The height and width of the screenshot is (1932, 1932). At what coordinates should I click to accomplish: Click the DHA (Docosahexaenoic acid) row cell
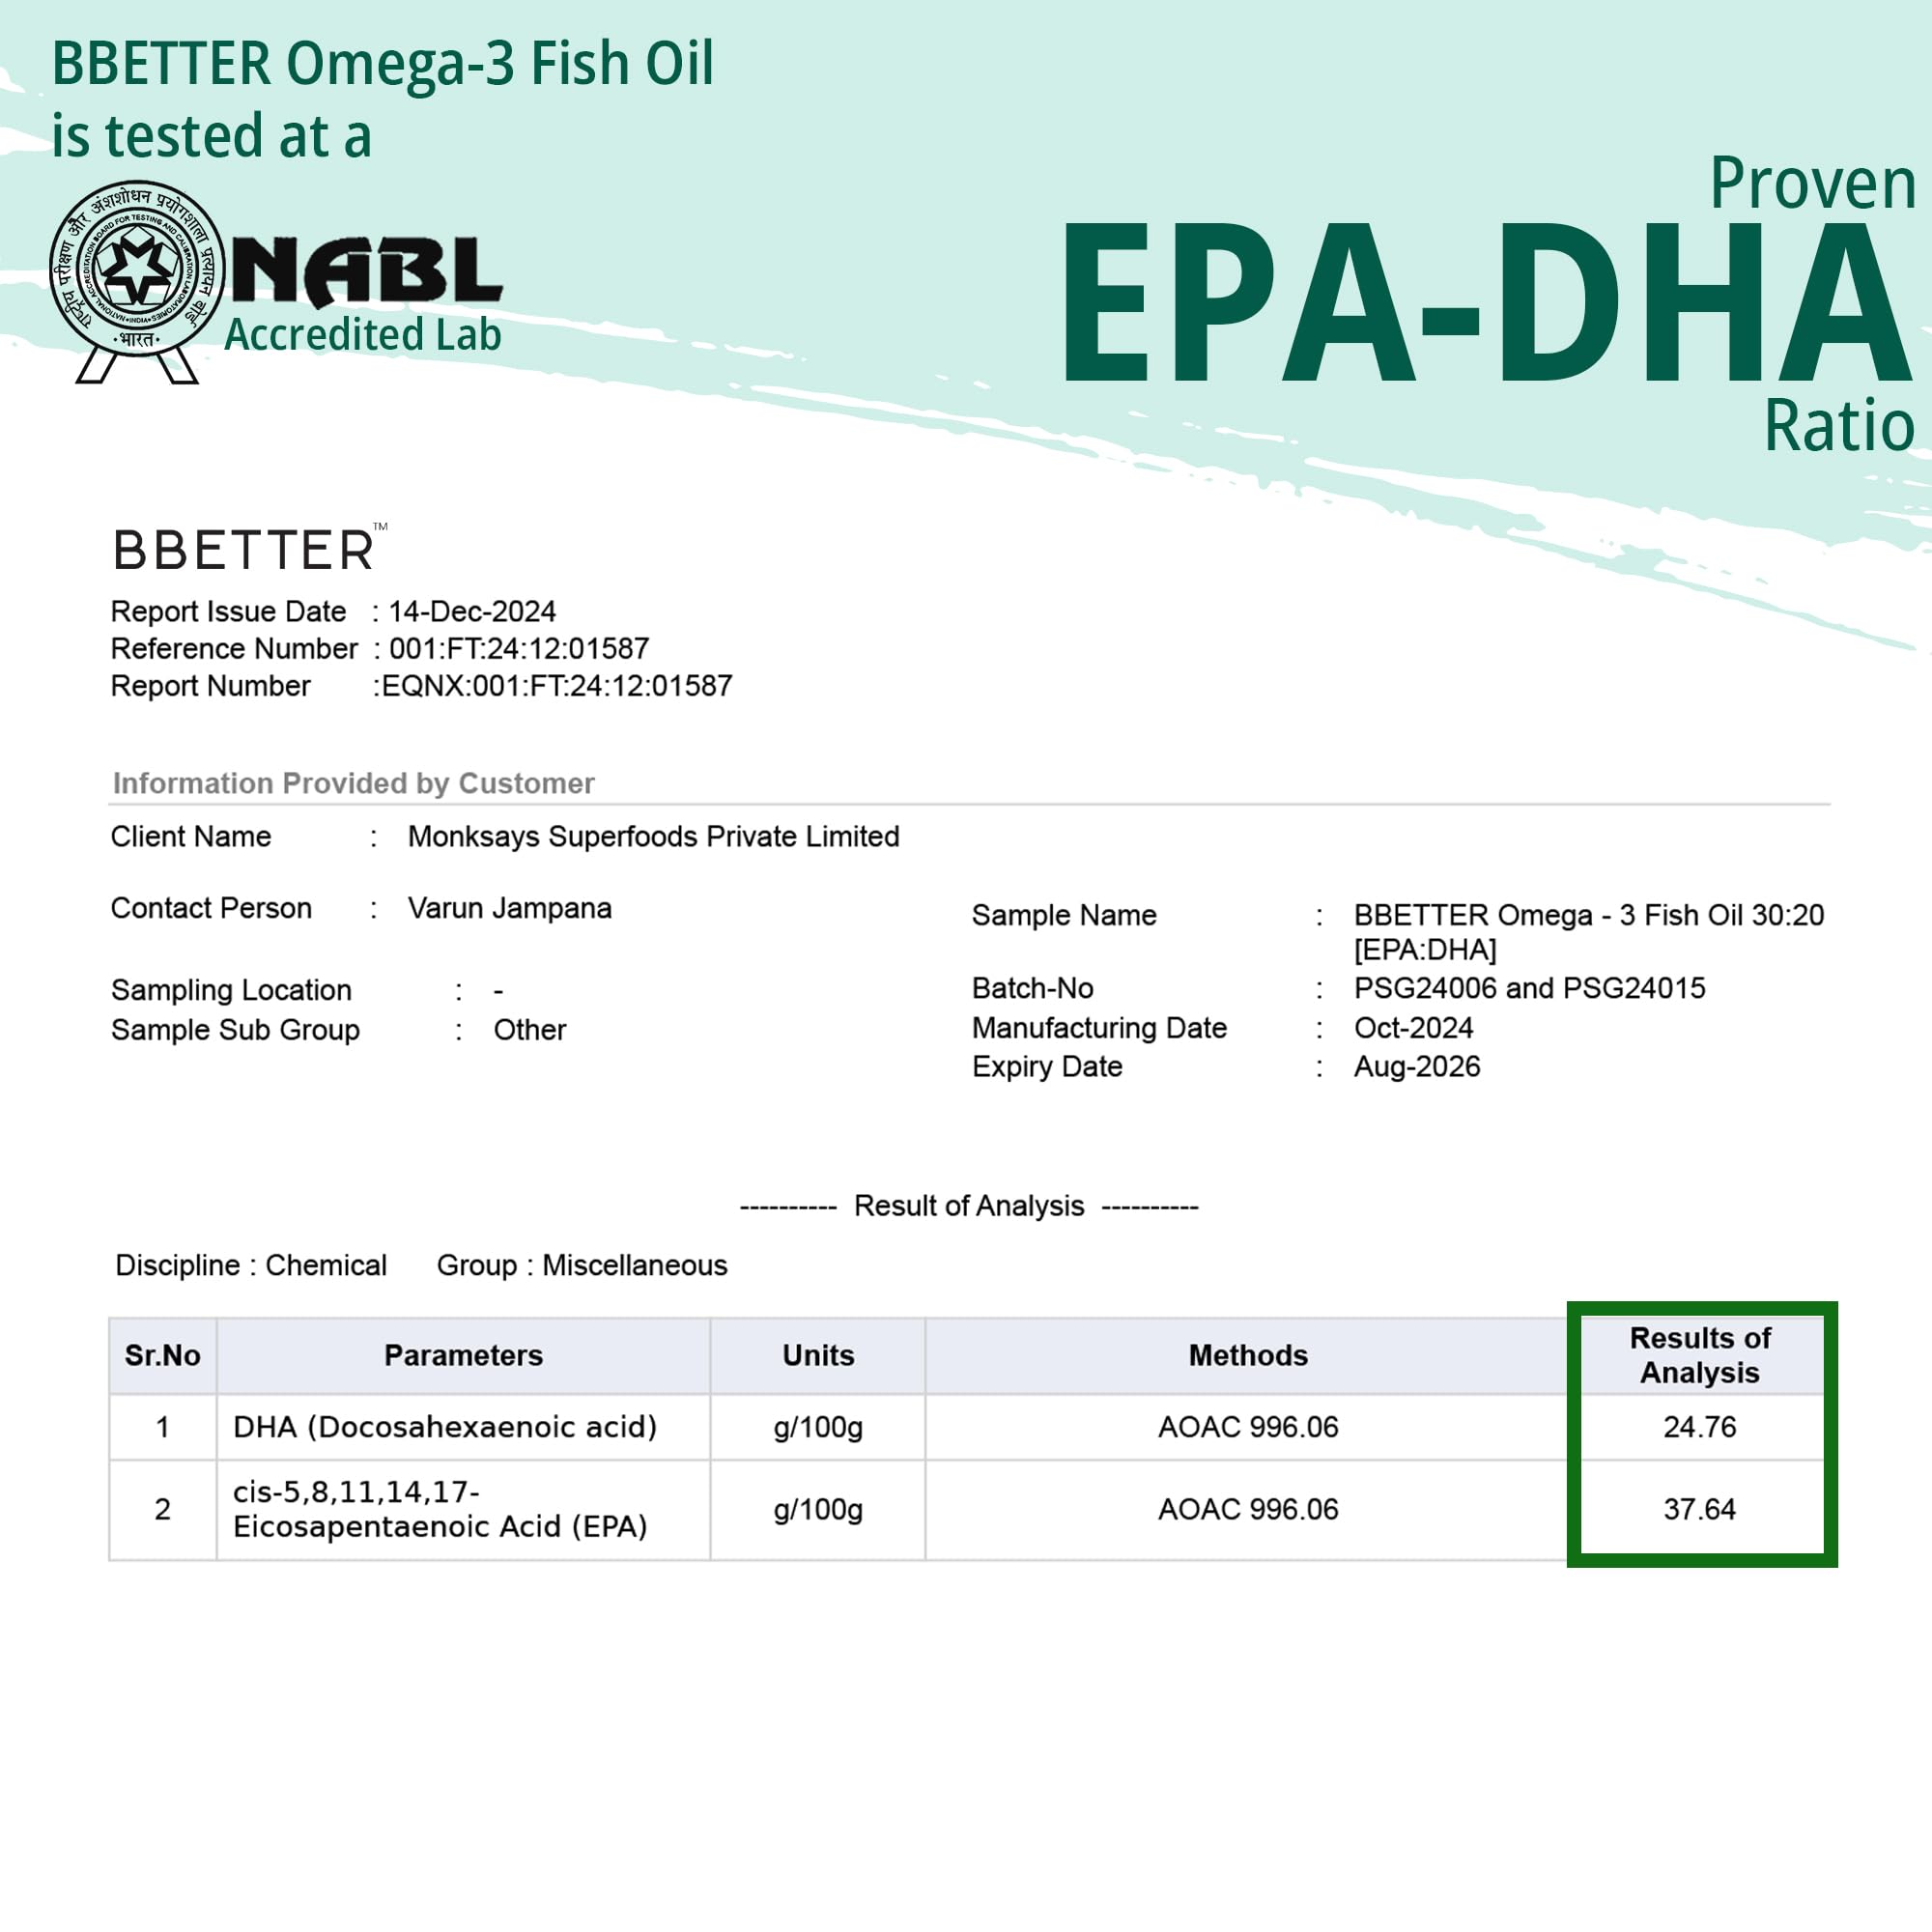click(445, 1427)
